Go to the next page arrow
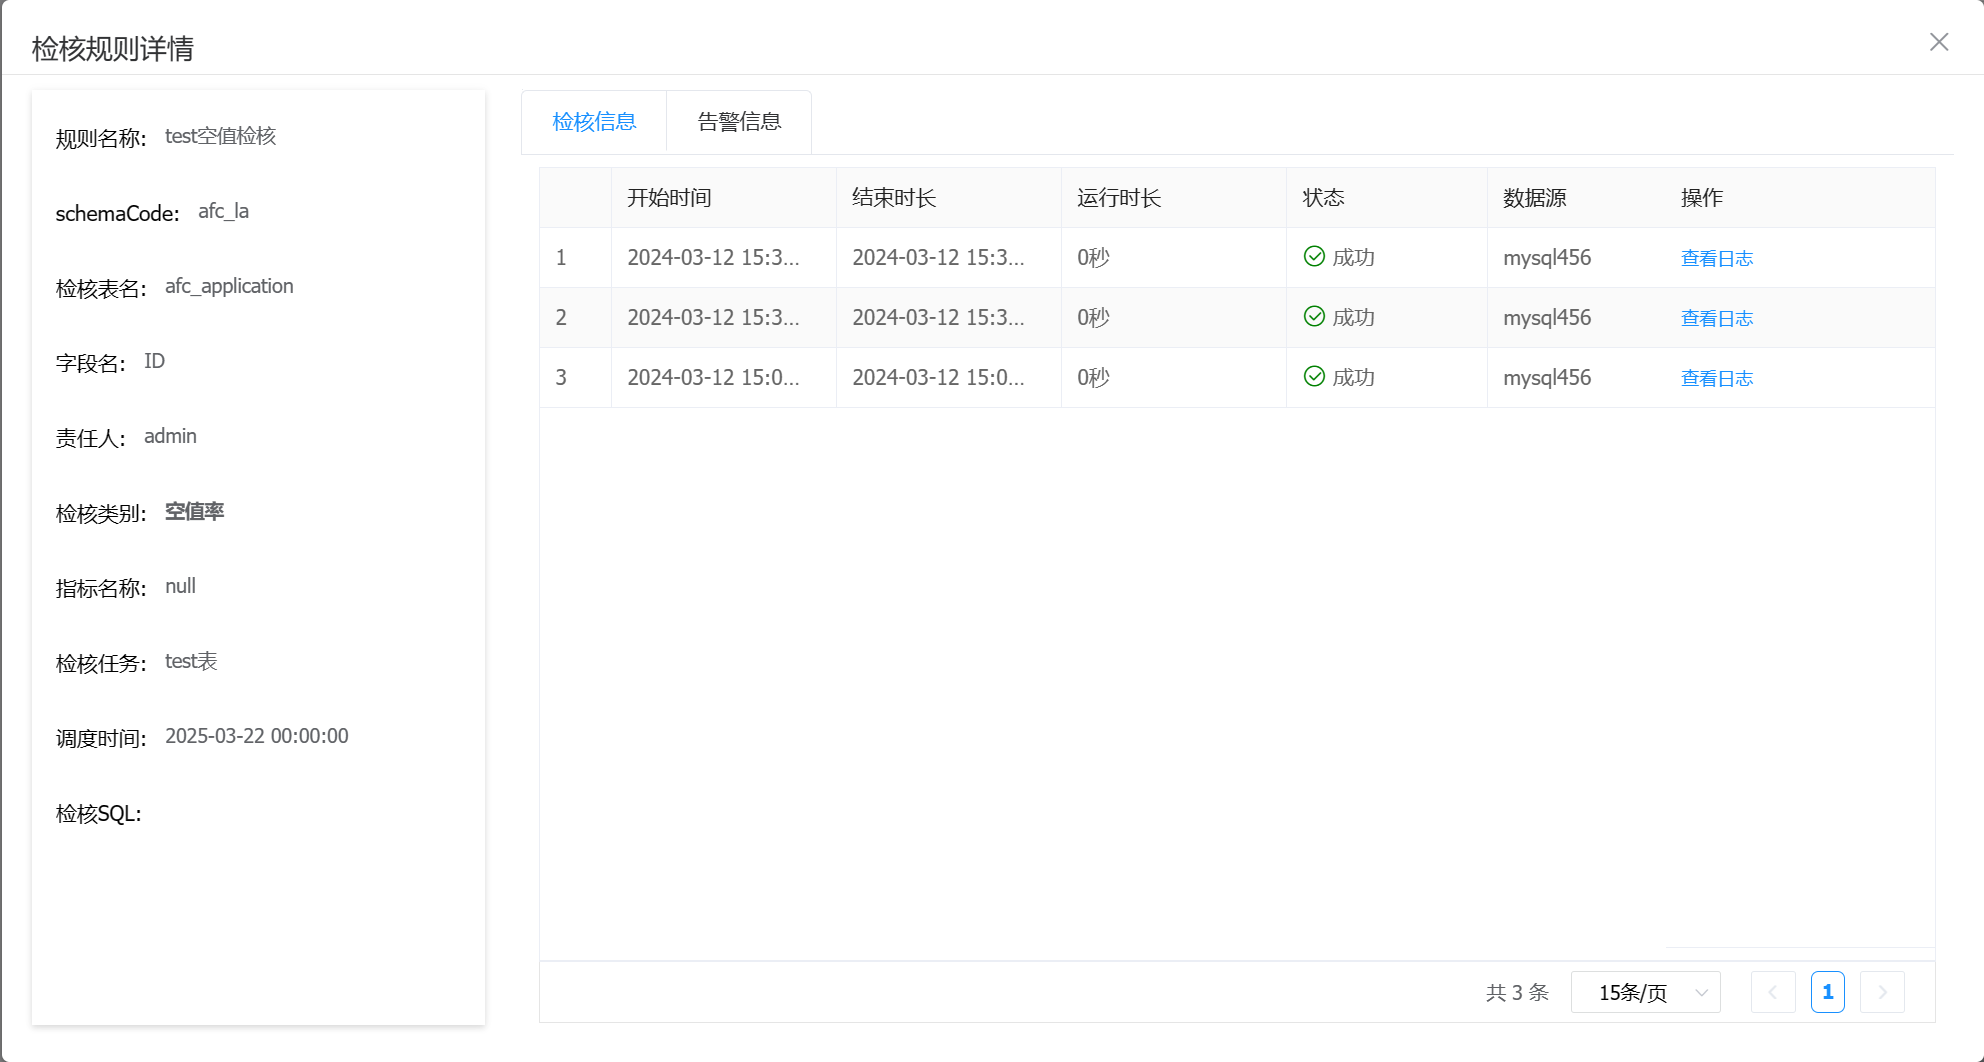Viewport: 1984px width, 1062px height. click(1882, 992)
